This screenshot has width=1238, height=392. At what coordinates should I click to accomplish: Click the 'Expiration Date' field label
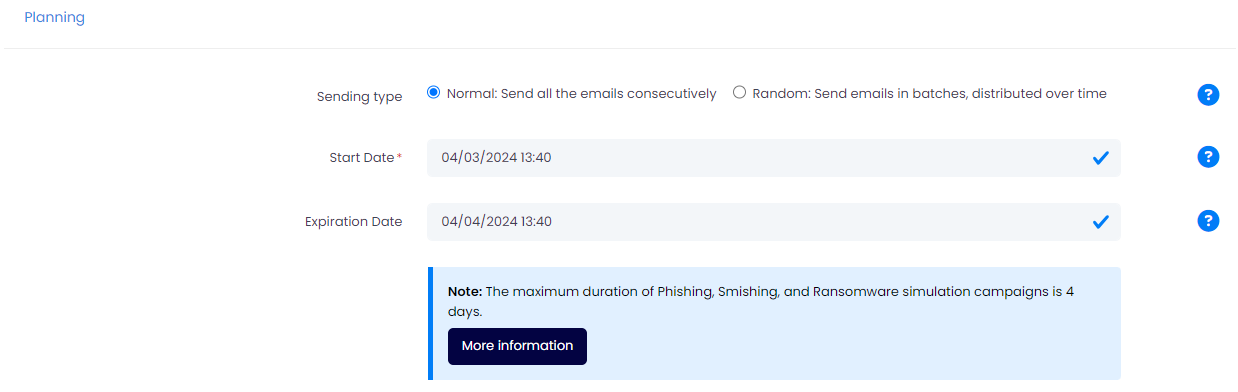(353, 222)
